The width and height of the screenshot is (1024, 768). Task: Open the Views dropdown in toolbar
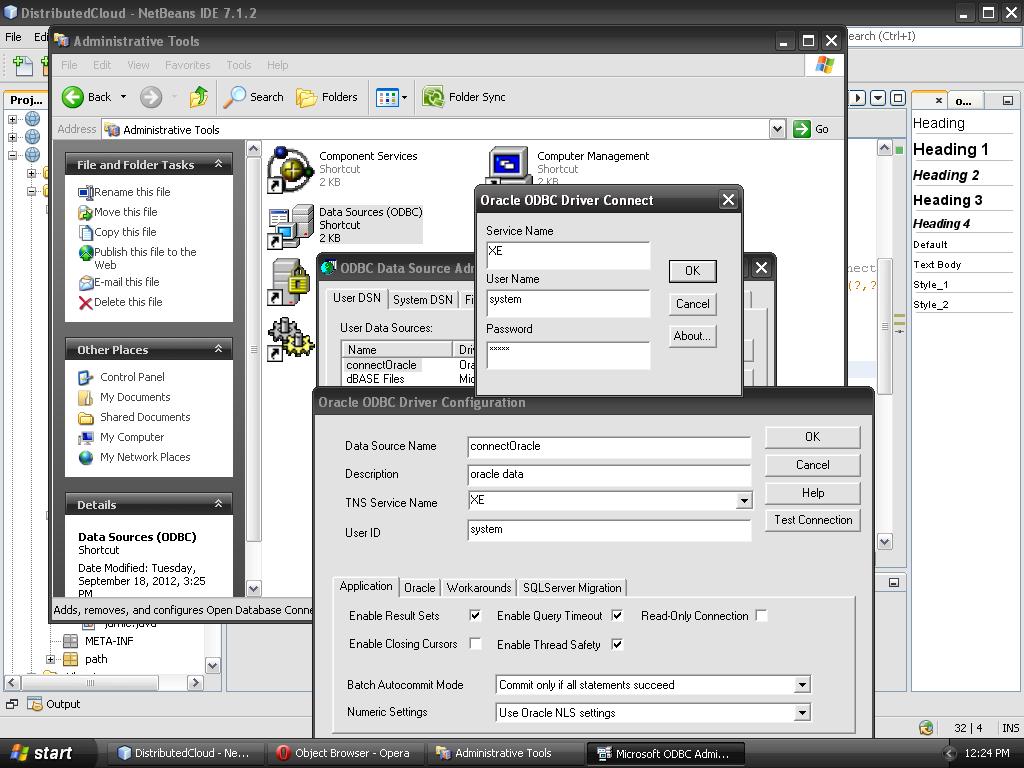click(404, 97)
